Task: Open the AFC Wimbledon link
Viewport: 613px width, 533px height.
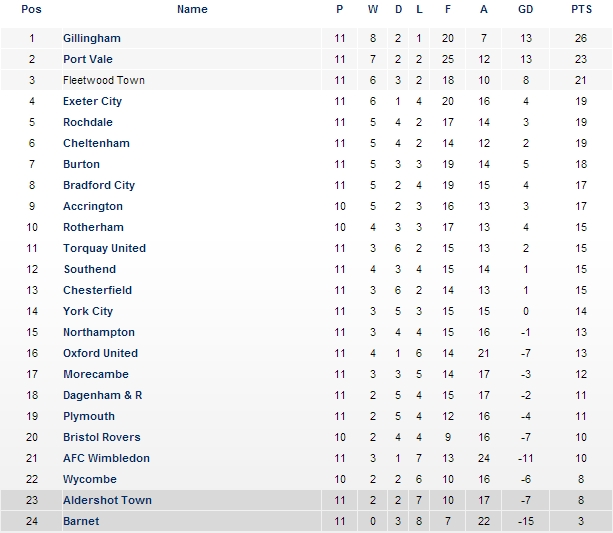Action: click(106, 458)
